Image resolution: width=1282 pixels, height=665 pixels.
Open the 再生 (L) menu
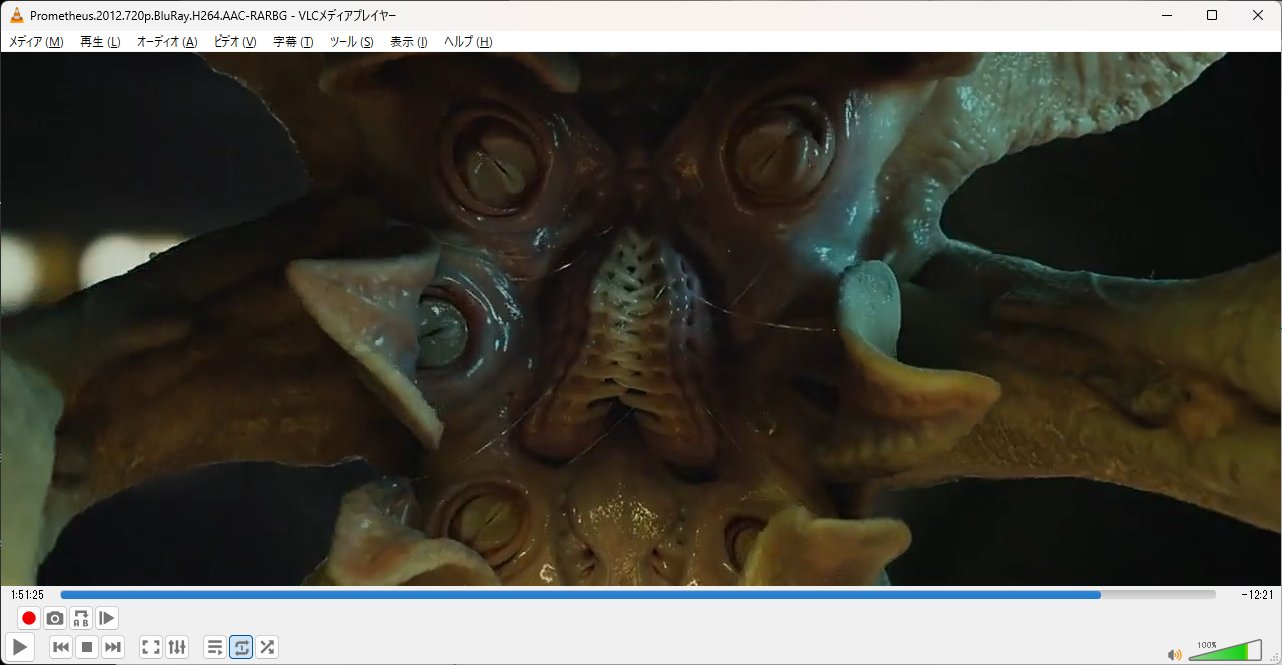tap(100, 41)
